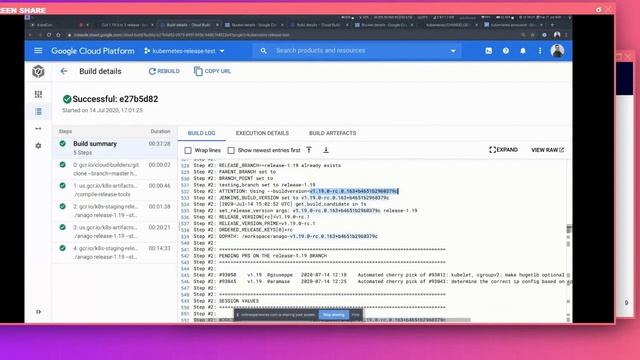Click the green success icon beside Build summary

pyautogui.click(x=62, y=144)
